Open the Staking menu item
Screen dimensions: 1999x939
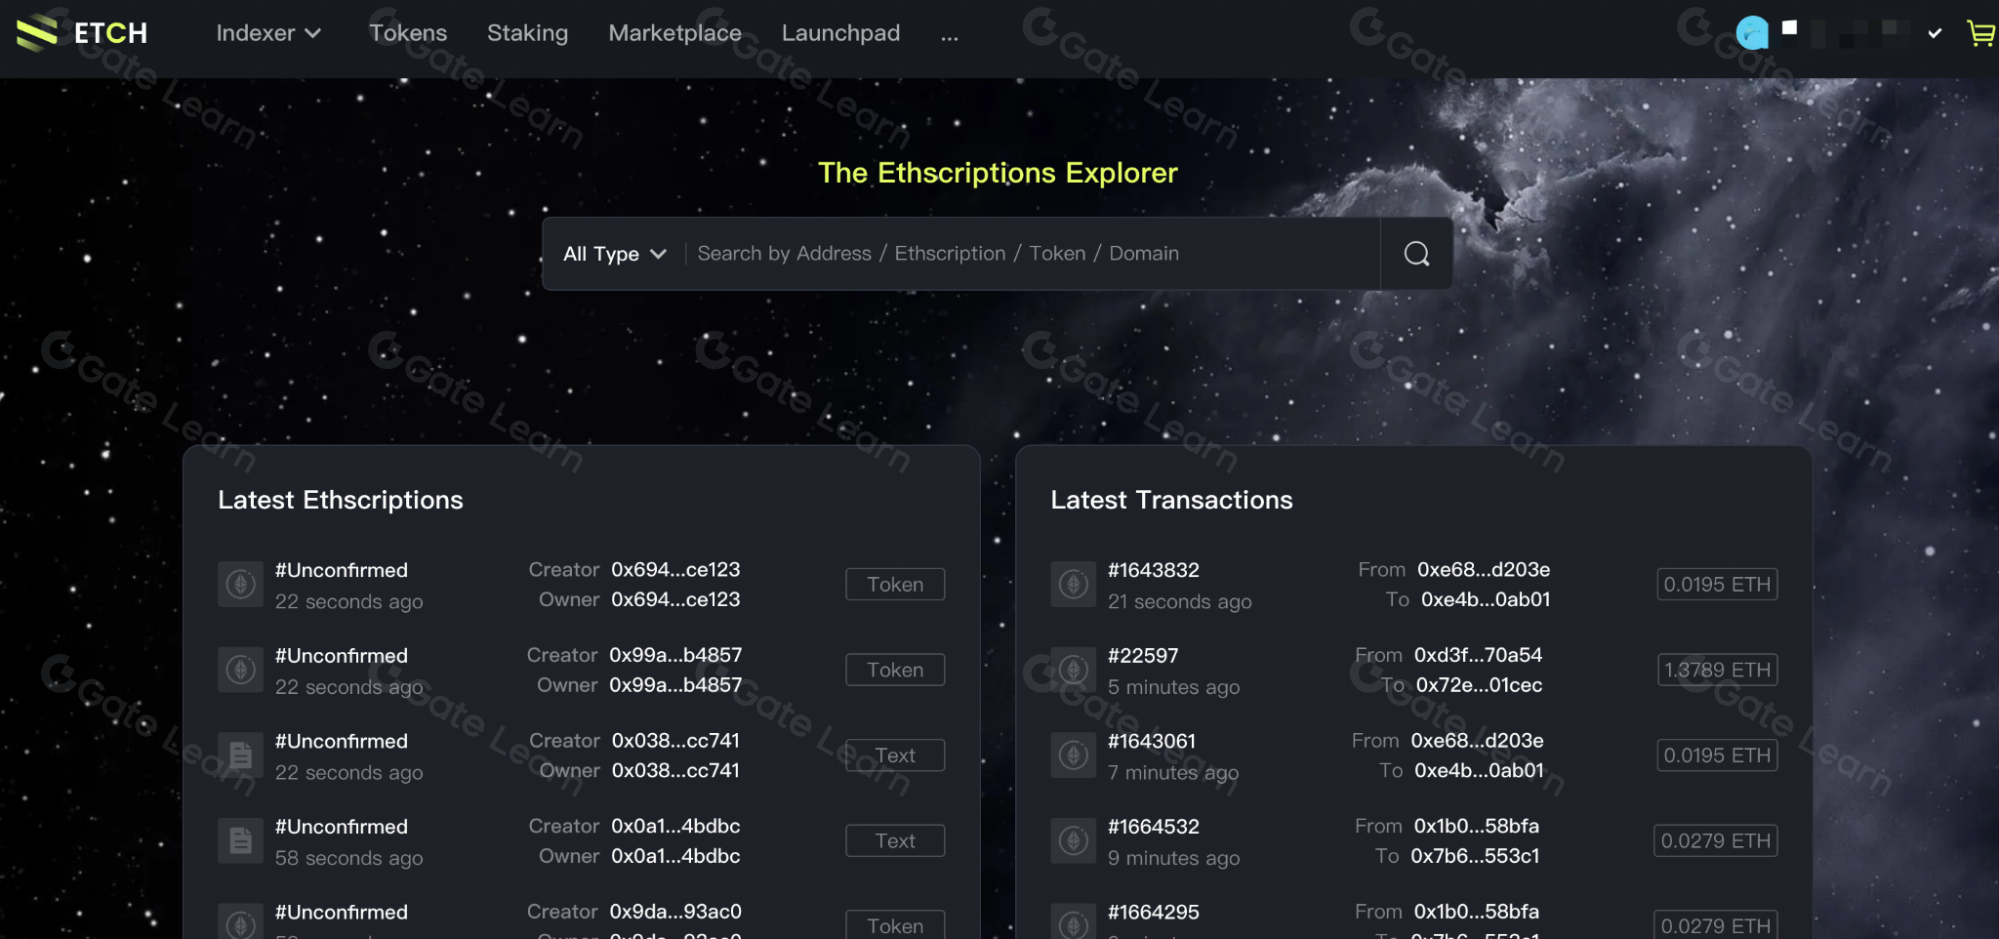point(527,33)
